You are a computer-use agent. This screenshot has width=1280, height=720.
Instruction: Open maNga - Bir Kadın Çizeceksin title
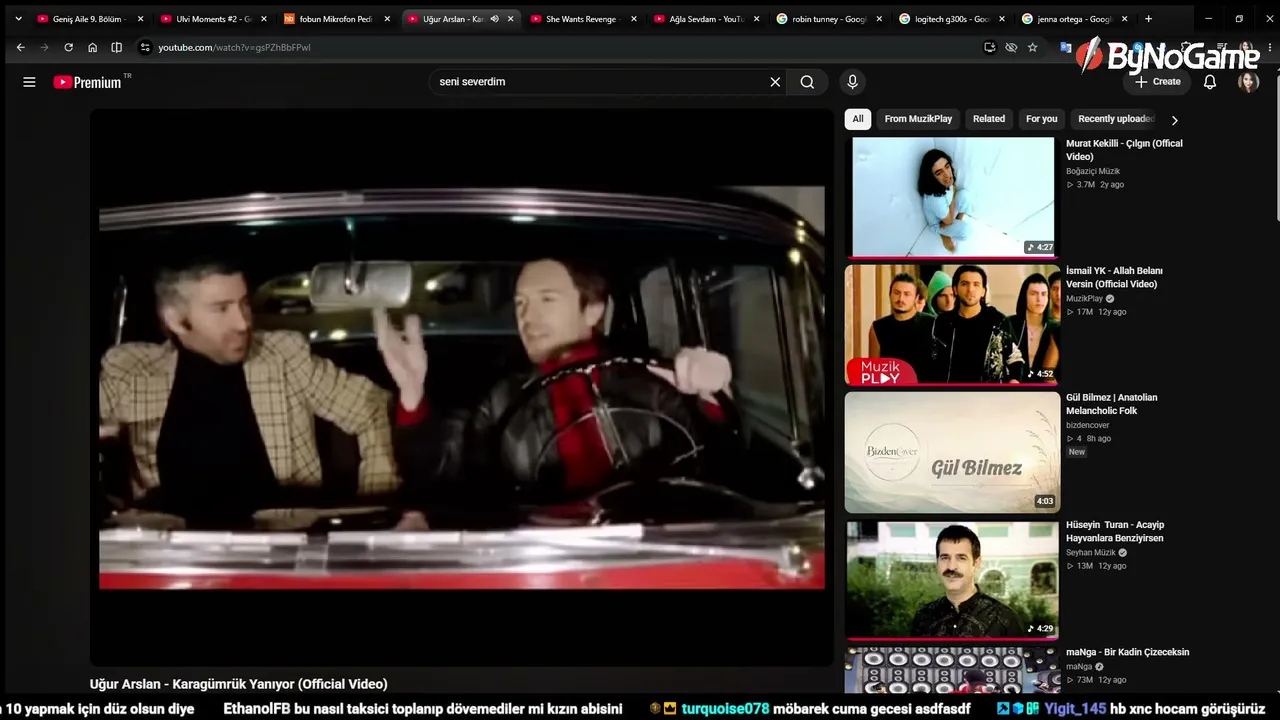coord(1127,652)
